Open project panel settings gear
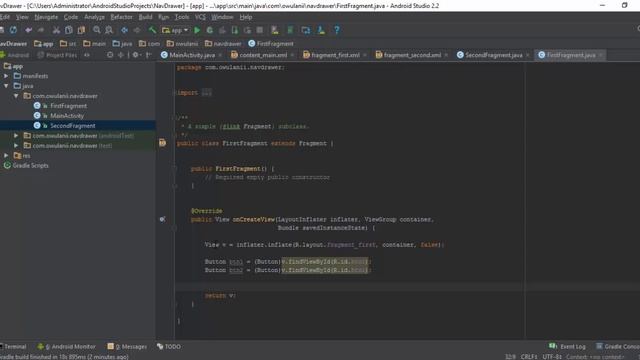The width and height of the screenshot is (640, 360). point(136,55)
